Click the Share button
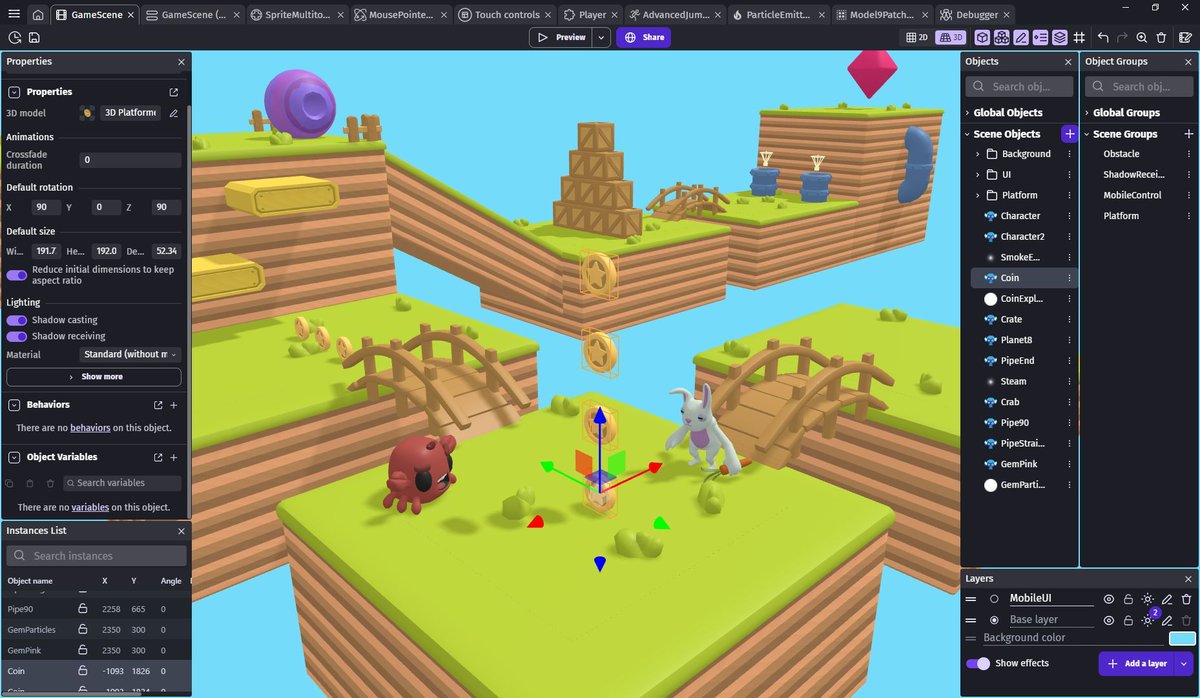This screenshot has width=1200, height=698. click(x=643, y=37)
